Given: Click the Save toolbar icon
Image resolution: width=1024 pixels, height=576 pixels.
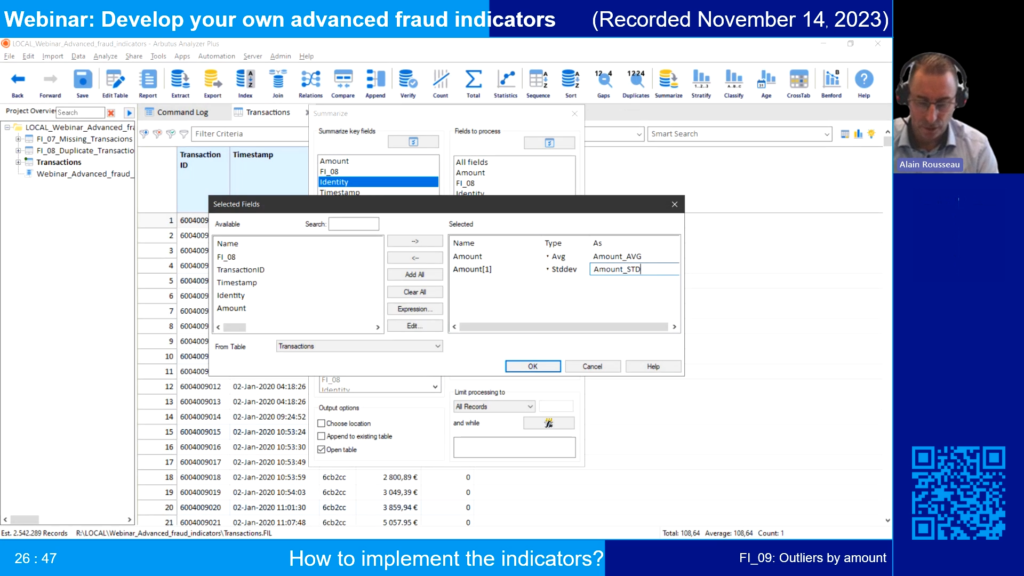Looking at the screenshot, I should 82,84.
